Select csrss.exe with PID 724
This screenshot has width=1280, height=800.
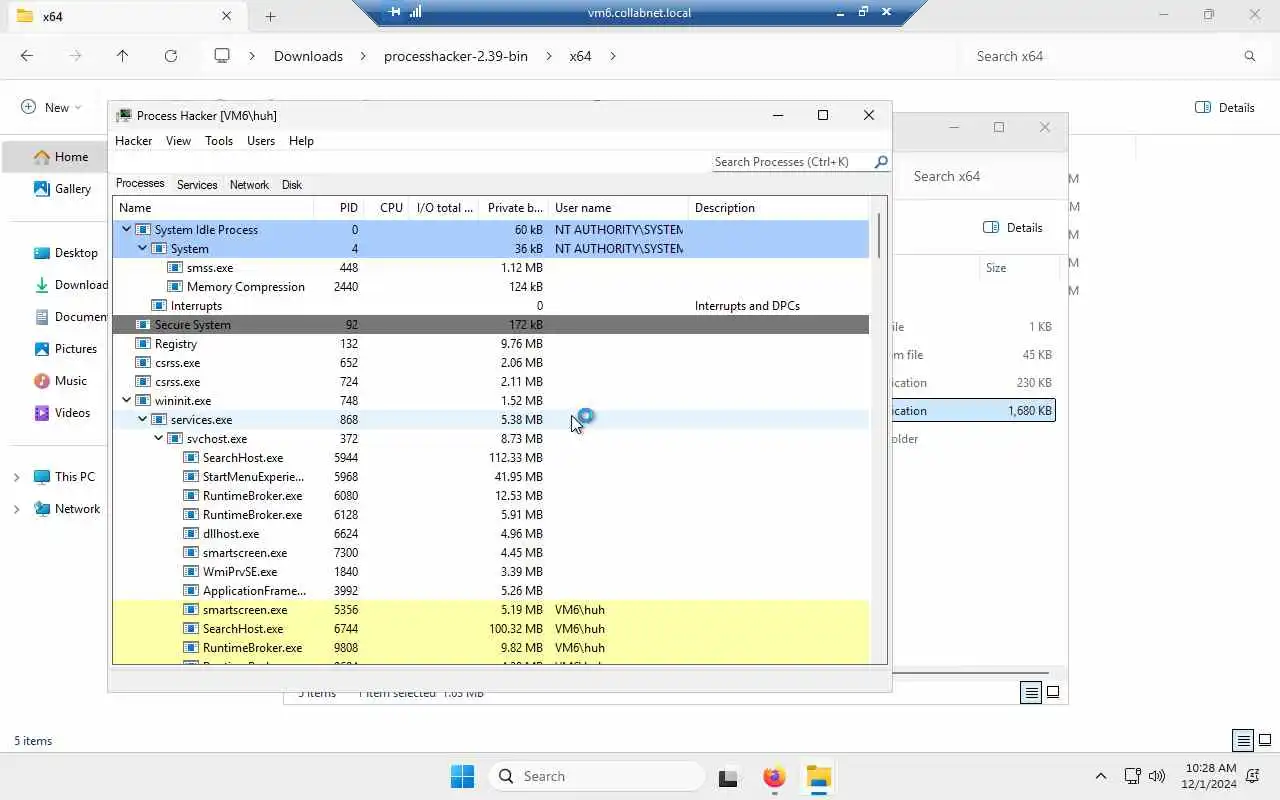coord(491,382)
